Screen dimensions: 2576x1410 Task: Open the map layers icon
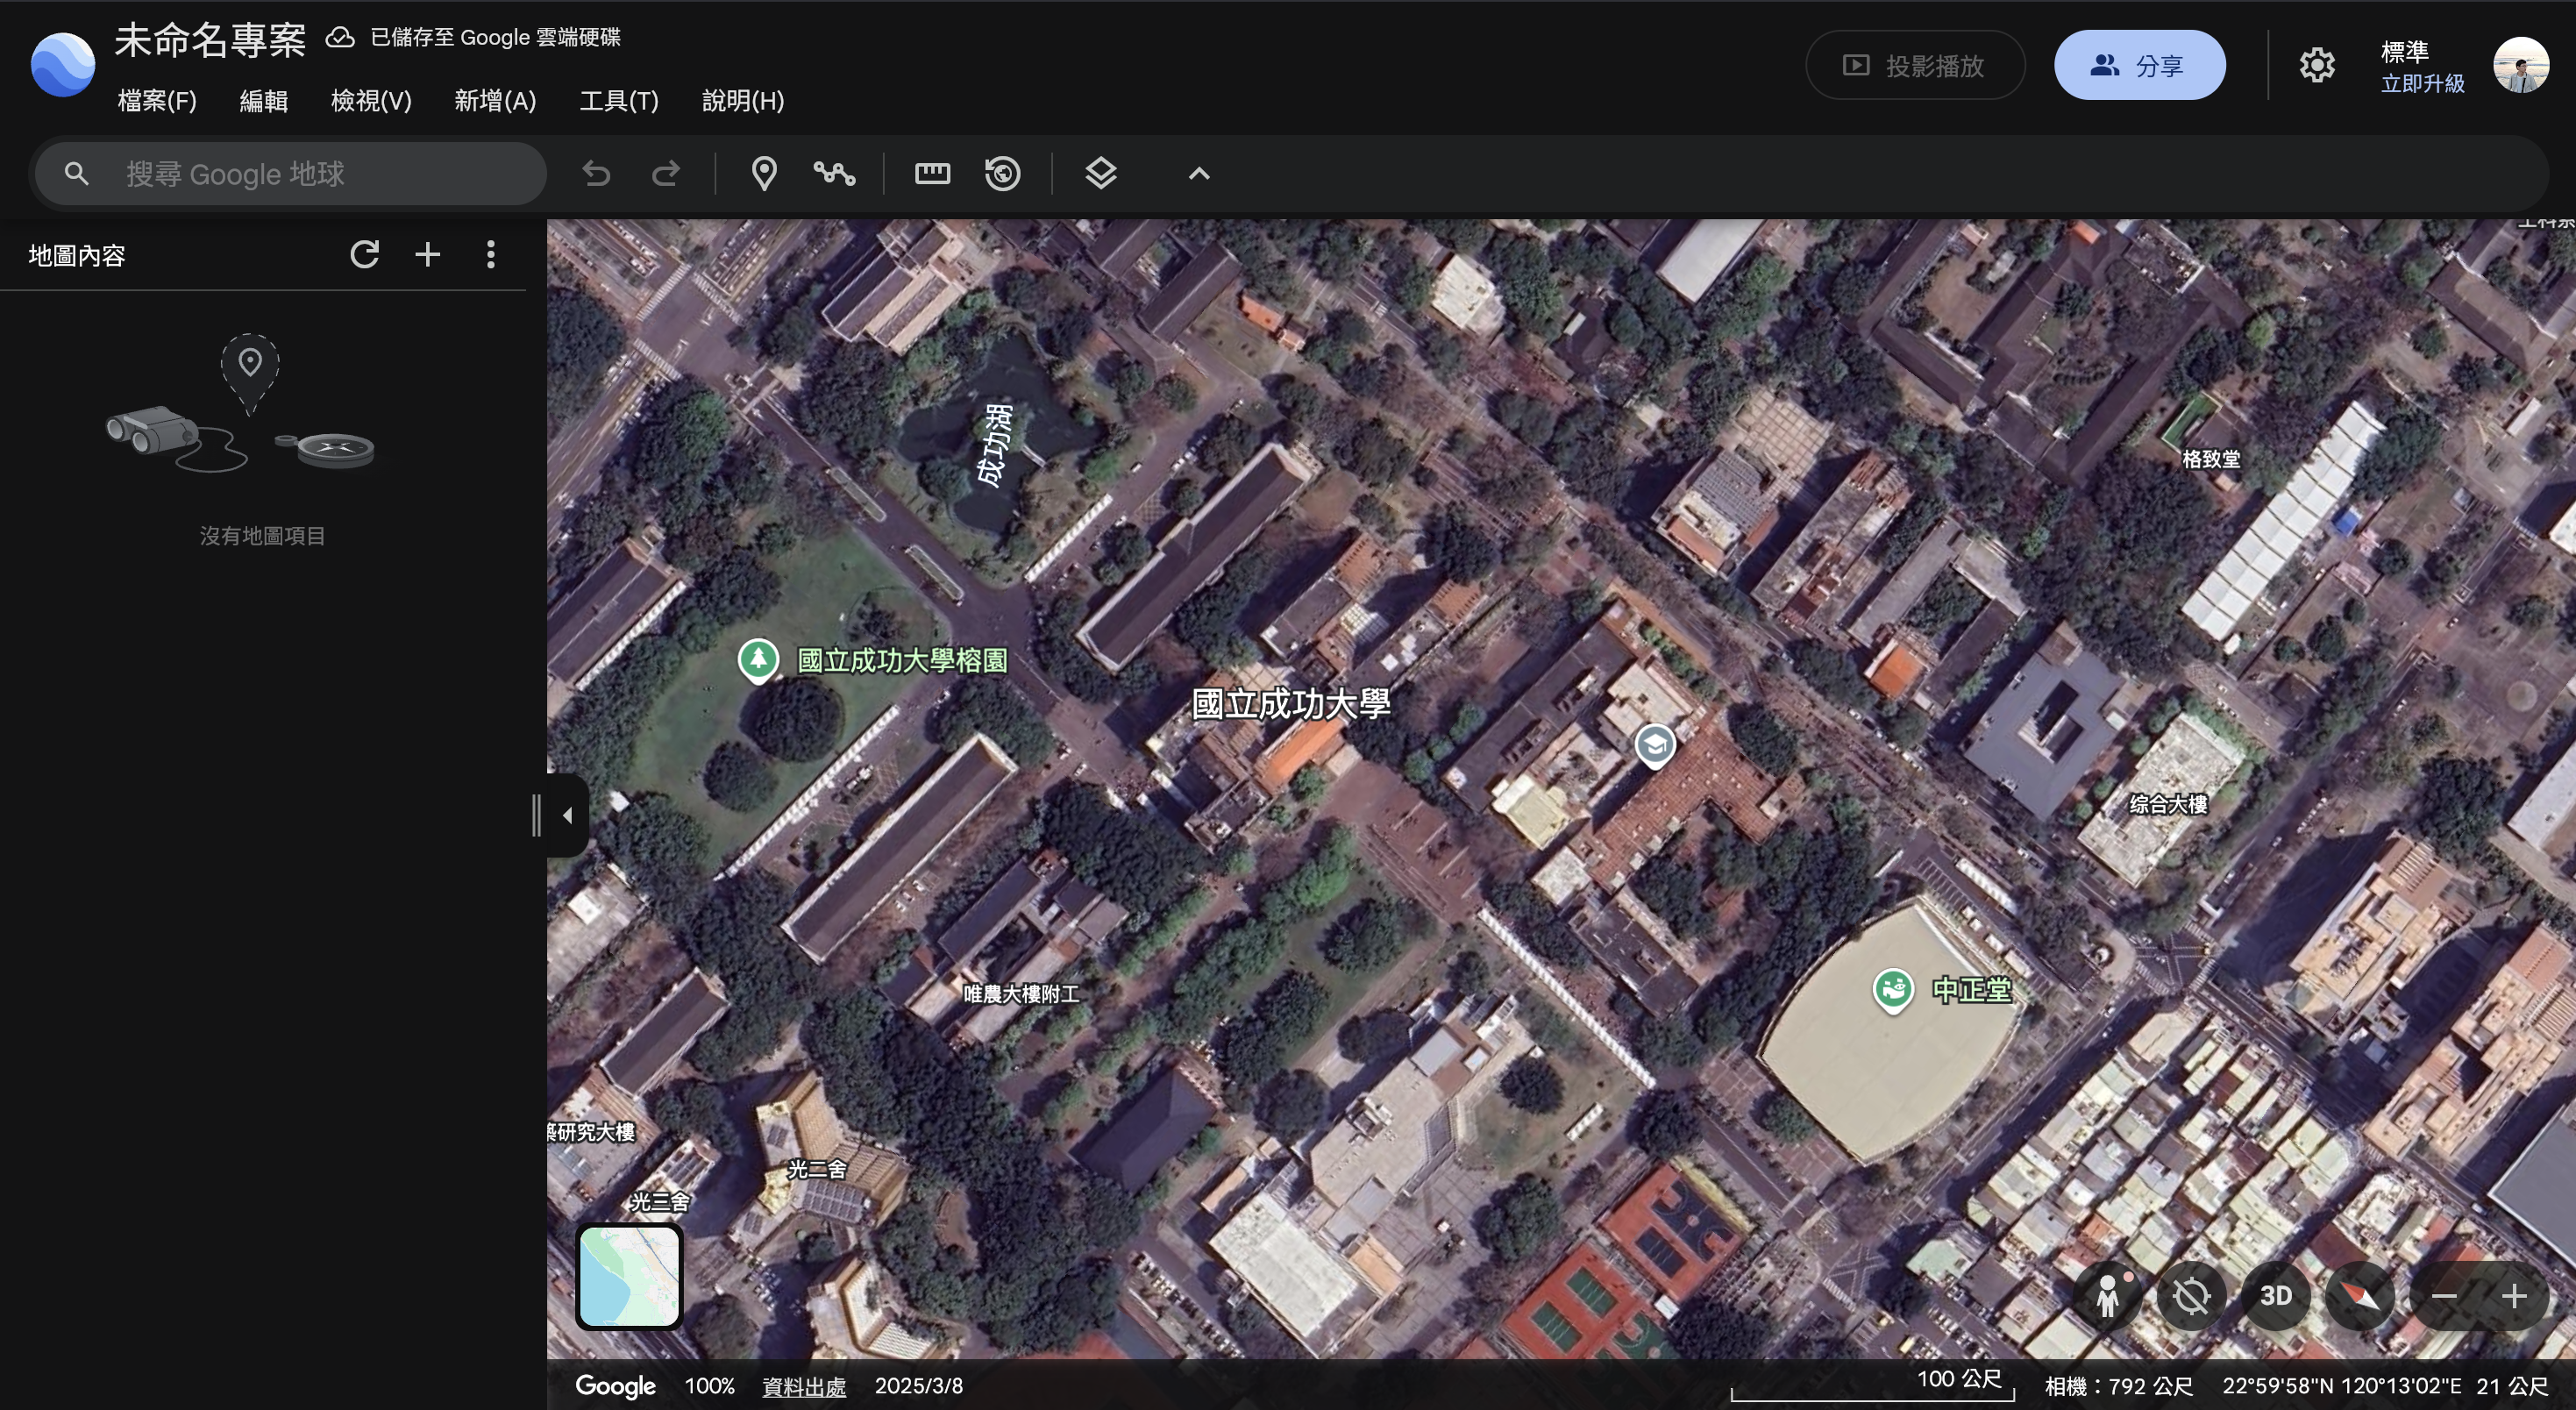click(x=1100, y=174)
